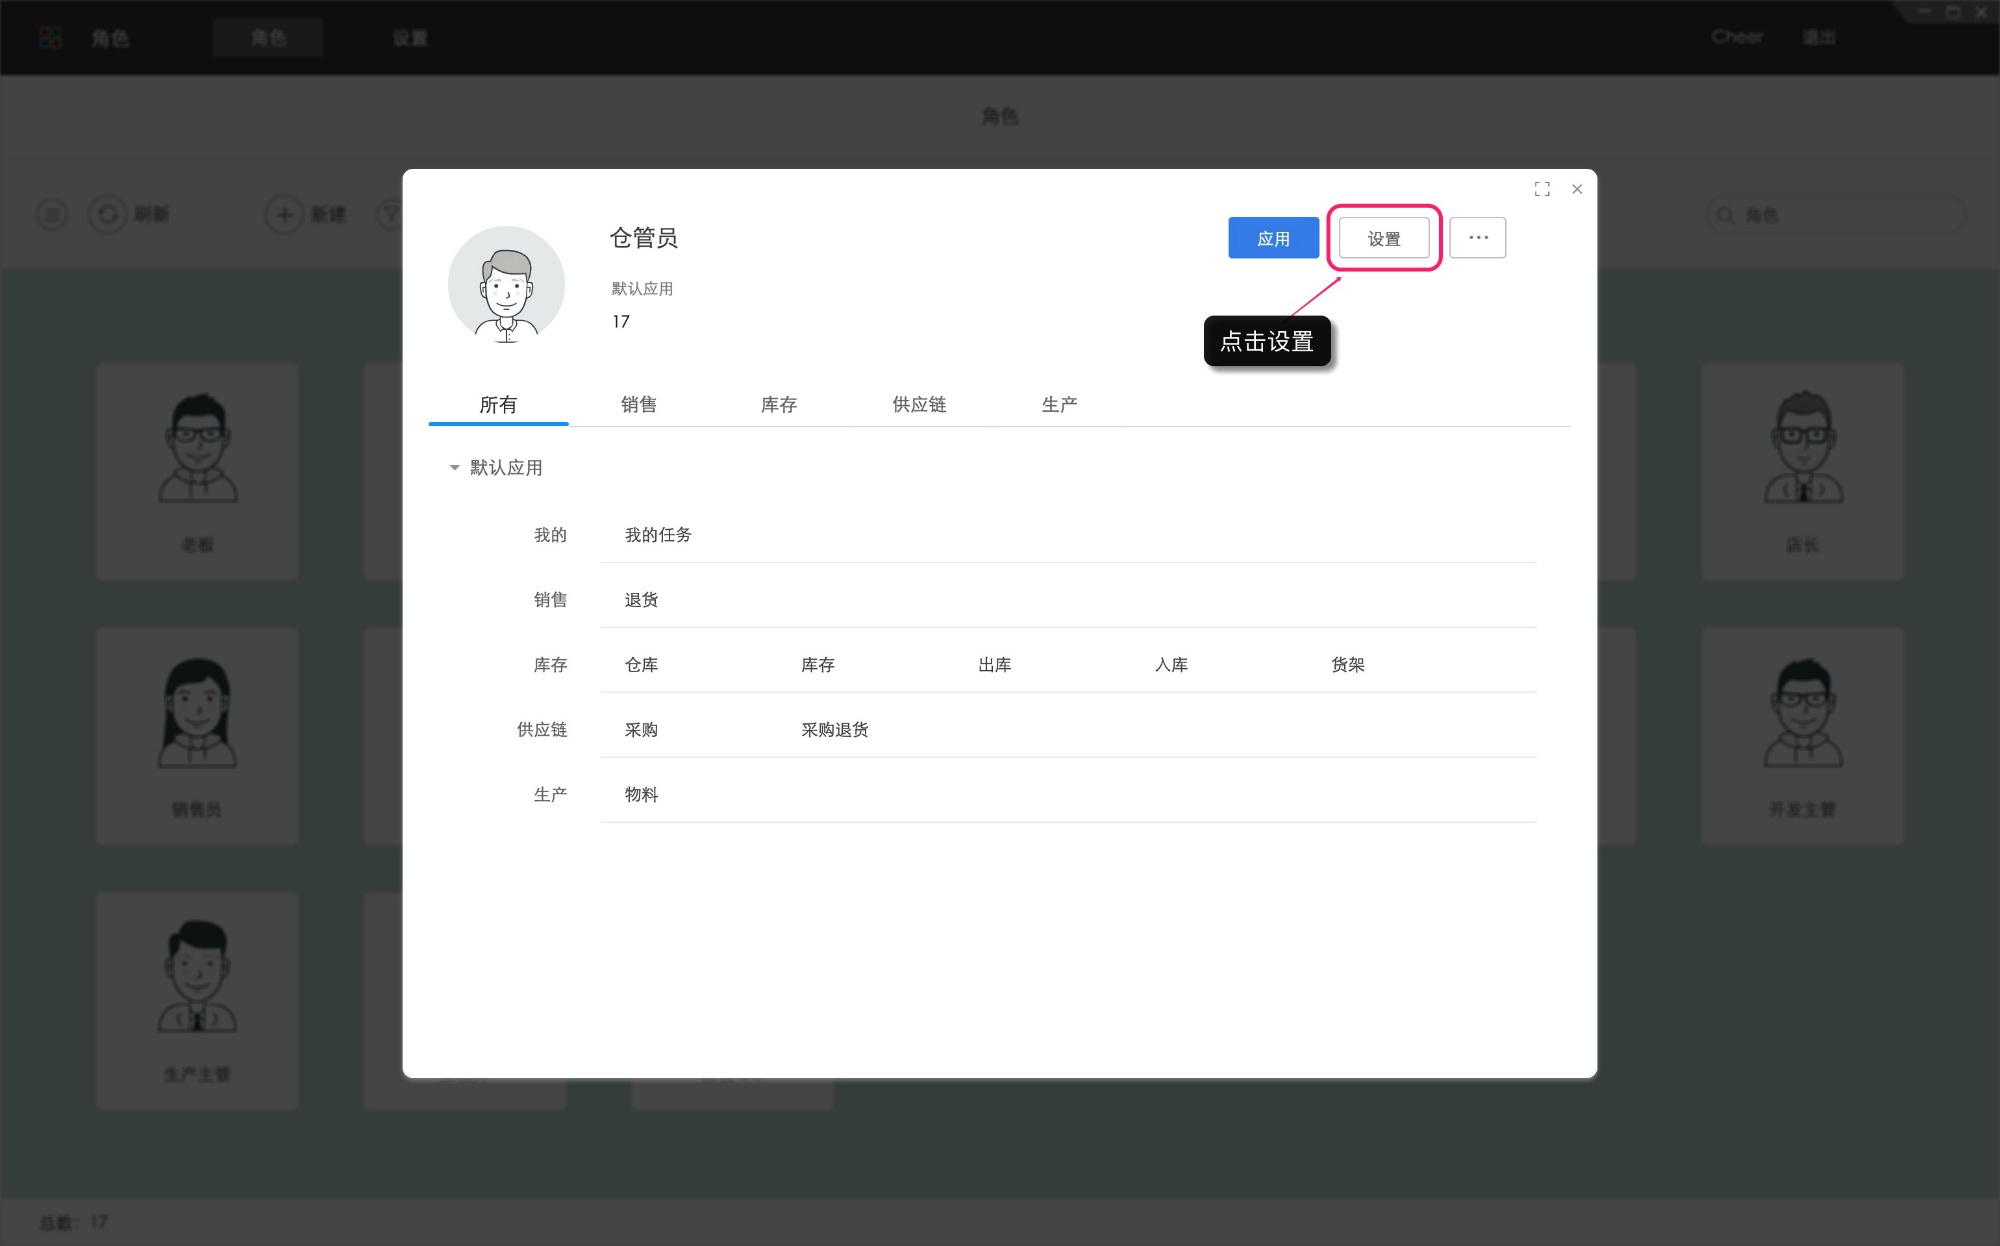2000x1246 pixels.
Task: Switch to the 库存 tab
Action: tap(779, 404)
